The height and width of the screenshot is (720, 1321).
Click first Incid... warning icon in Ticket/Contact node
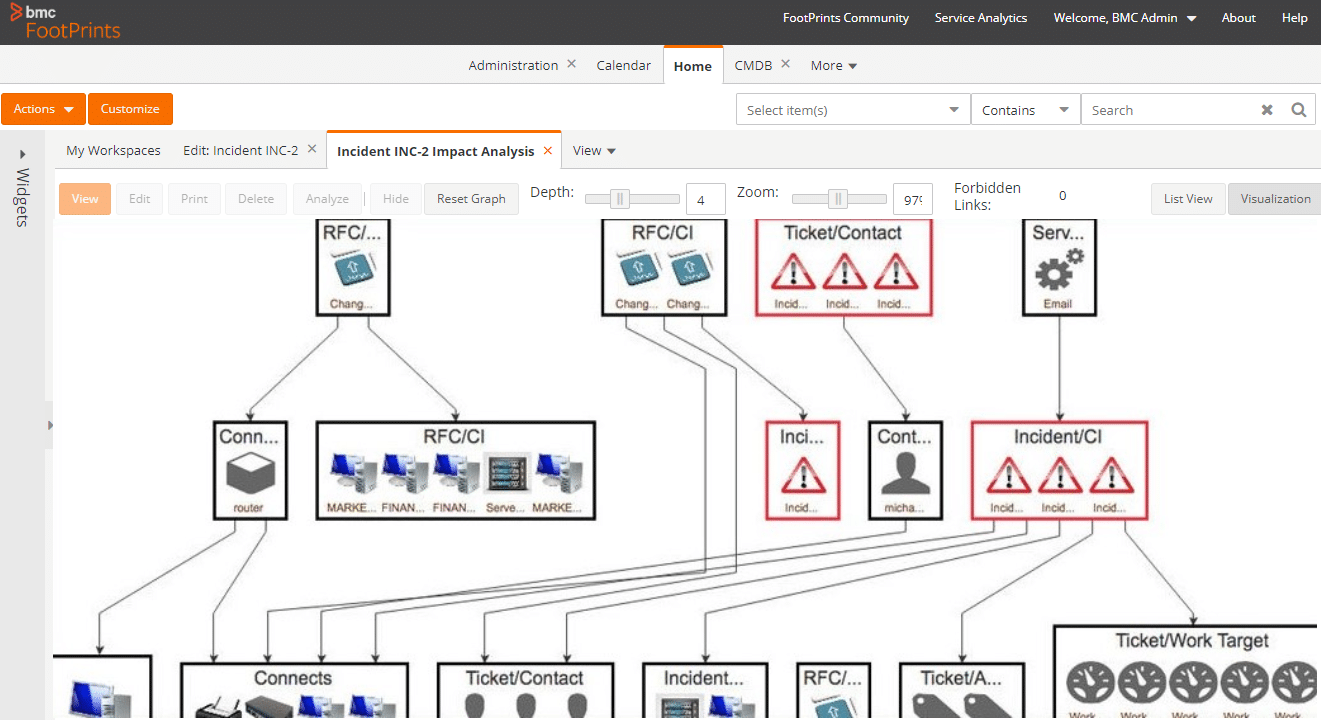[792, 271]
